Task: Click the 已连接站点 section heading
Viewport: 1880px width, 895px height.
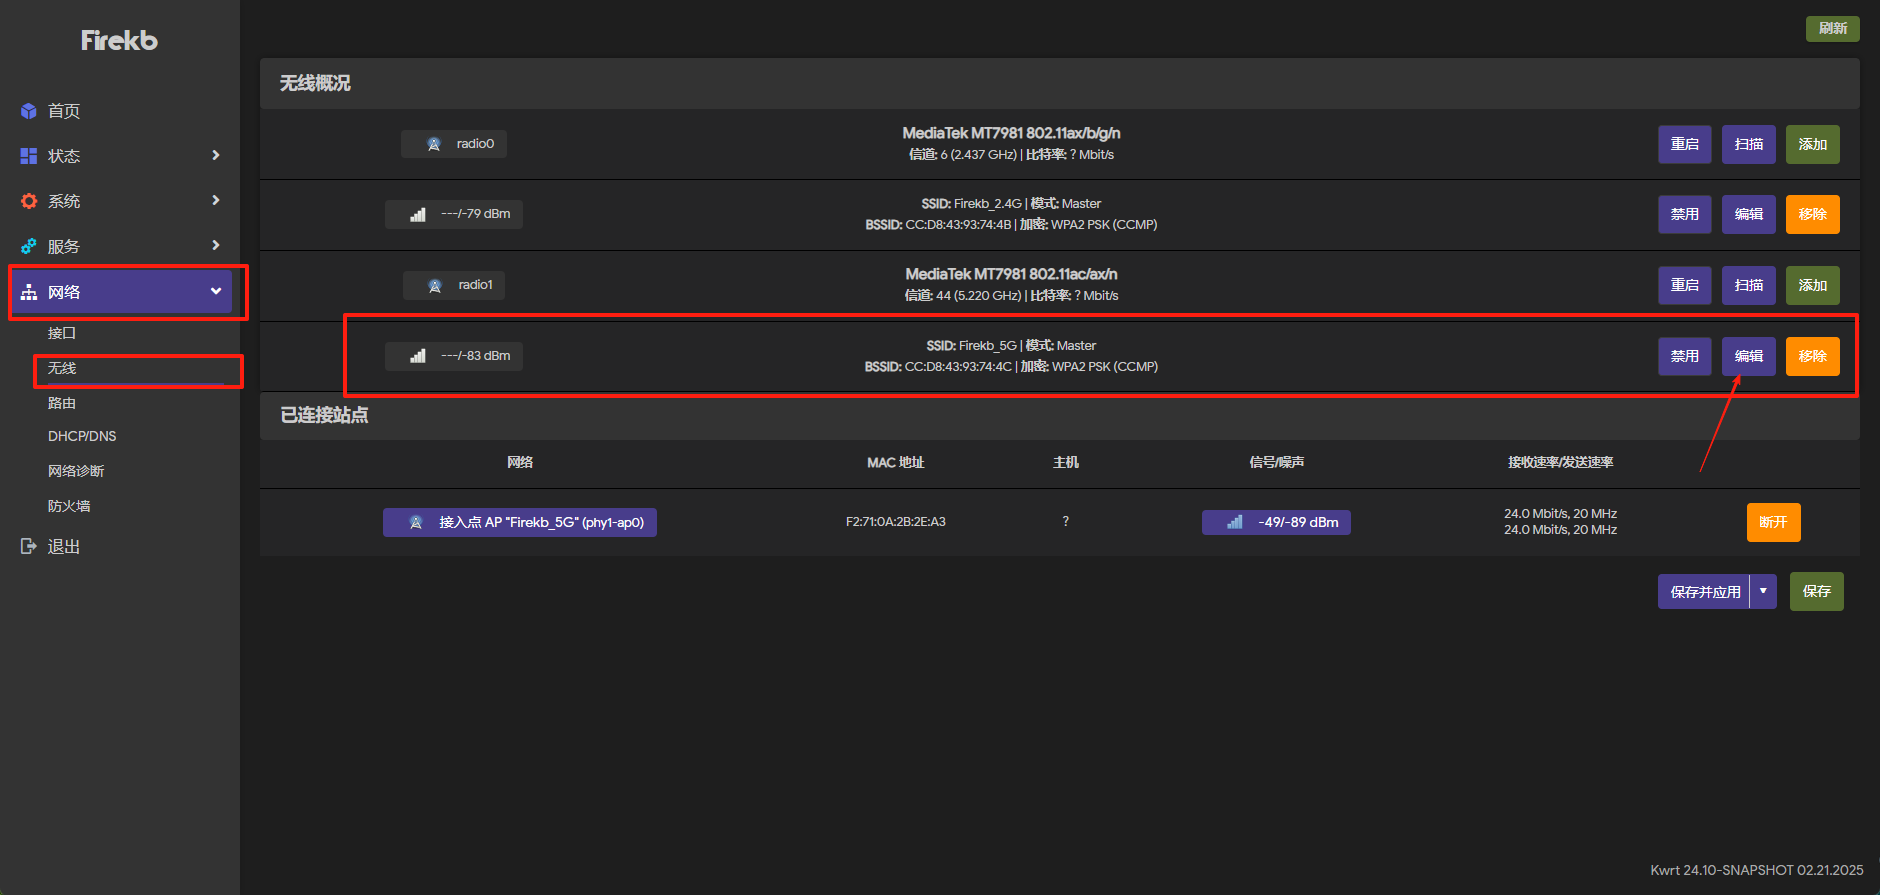Action: [x=324, y=415]
